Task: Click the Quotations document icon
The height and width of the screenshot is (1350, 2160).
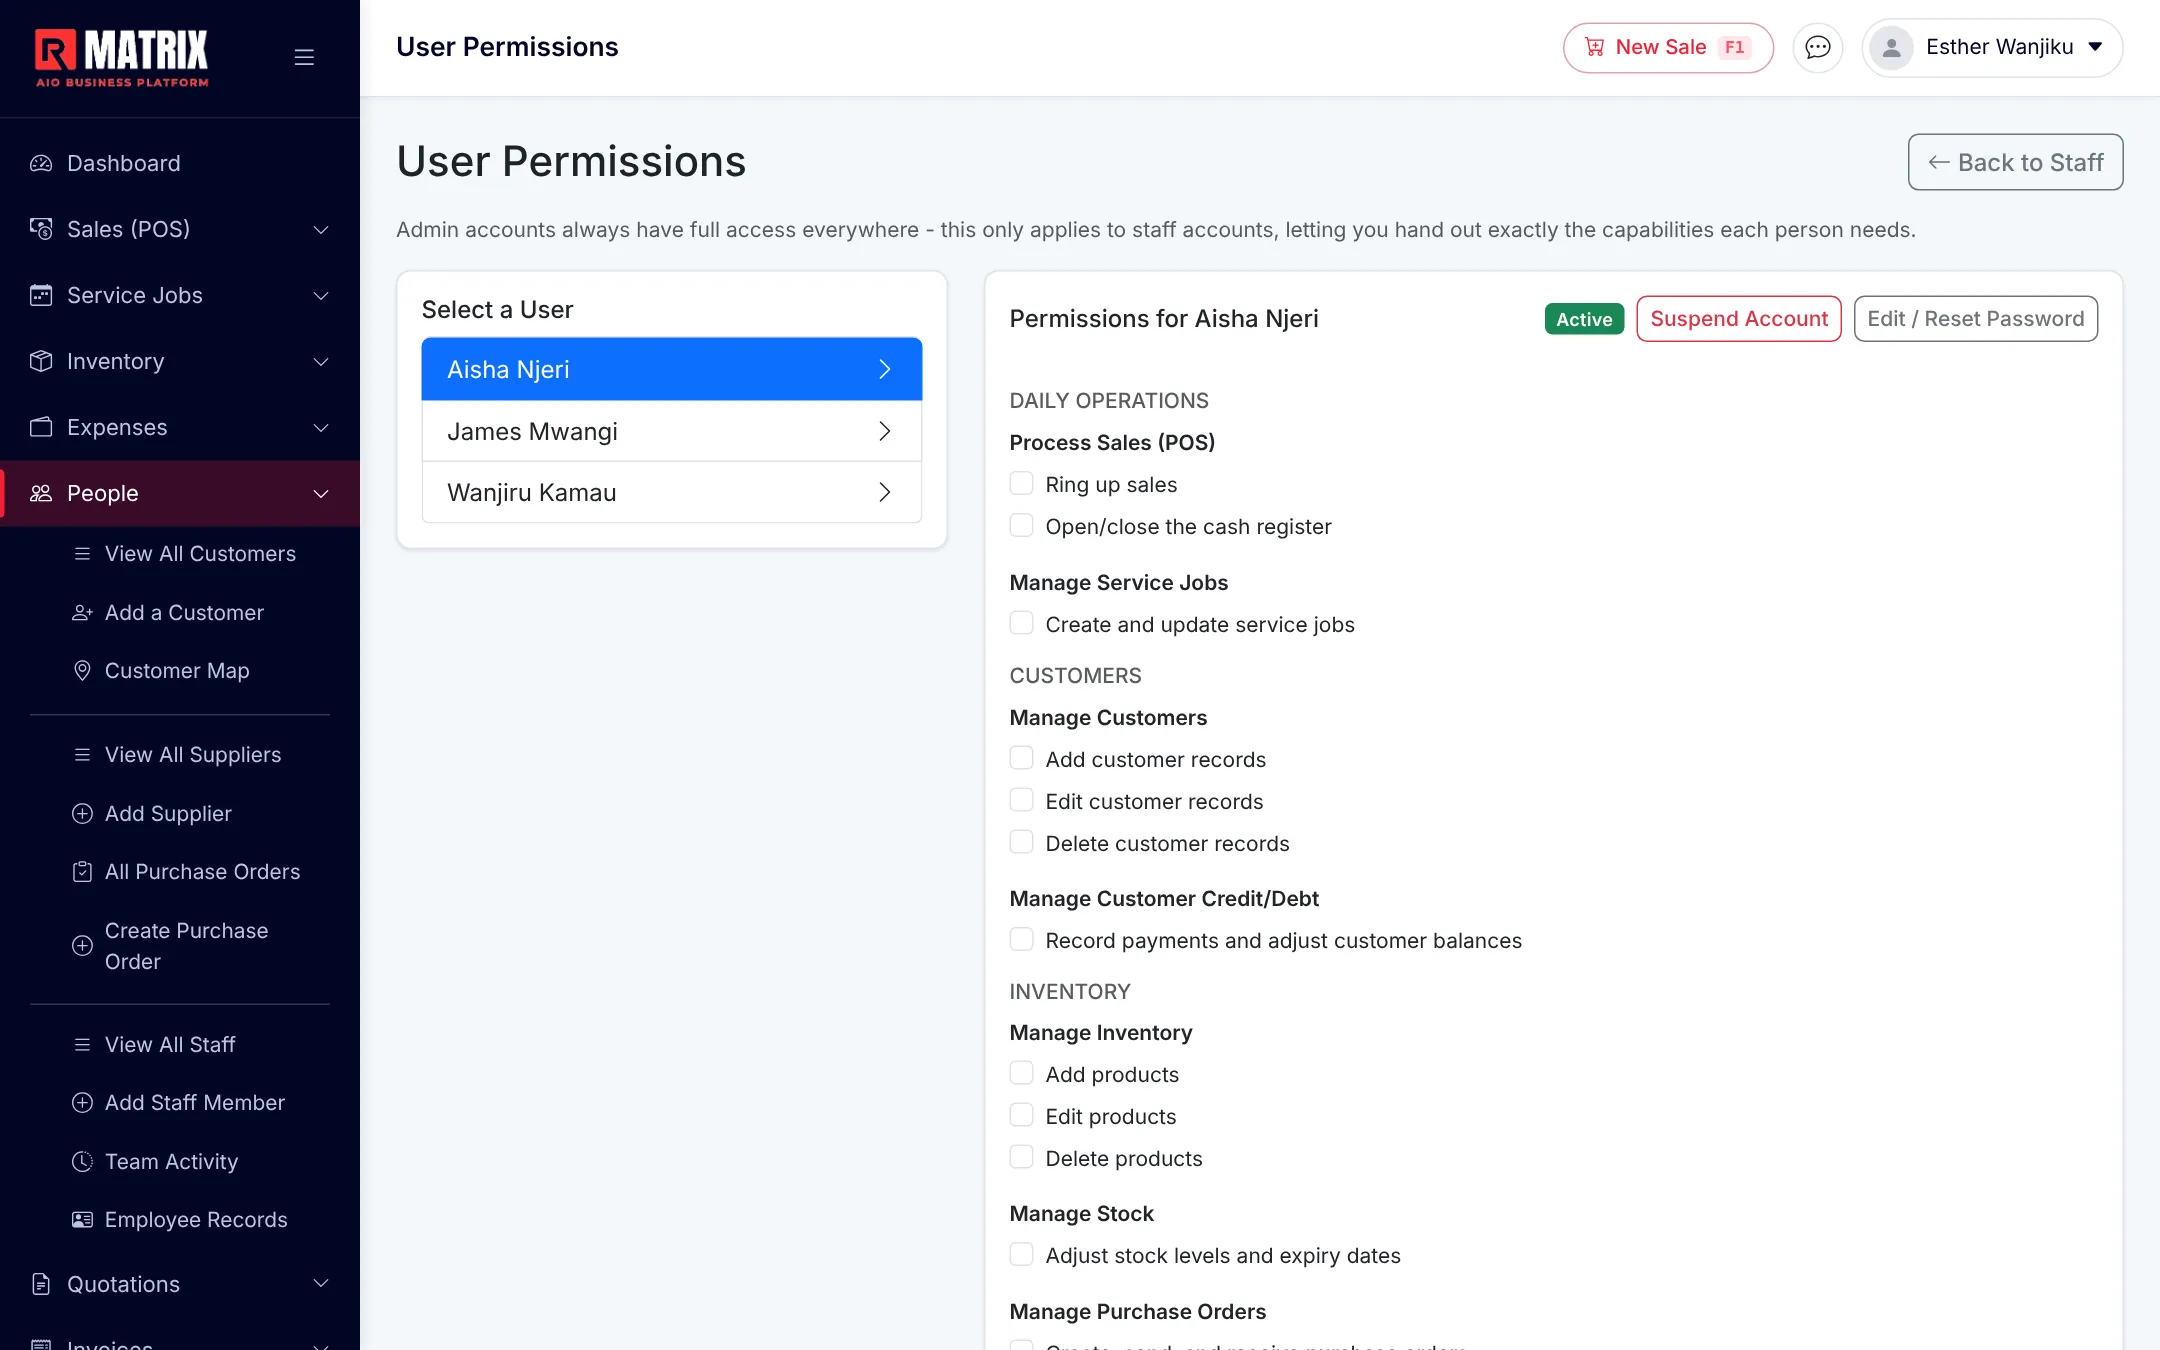Action: [x=41, y=1284]
